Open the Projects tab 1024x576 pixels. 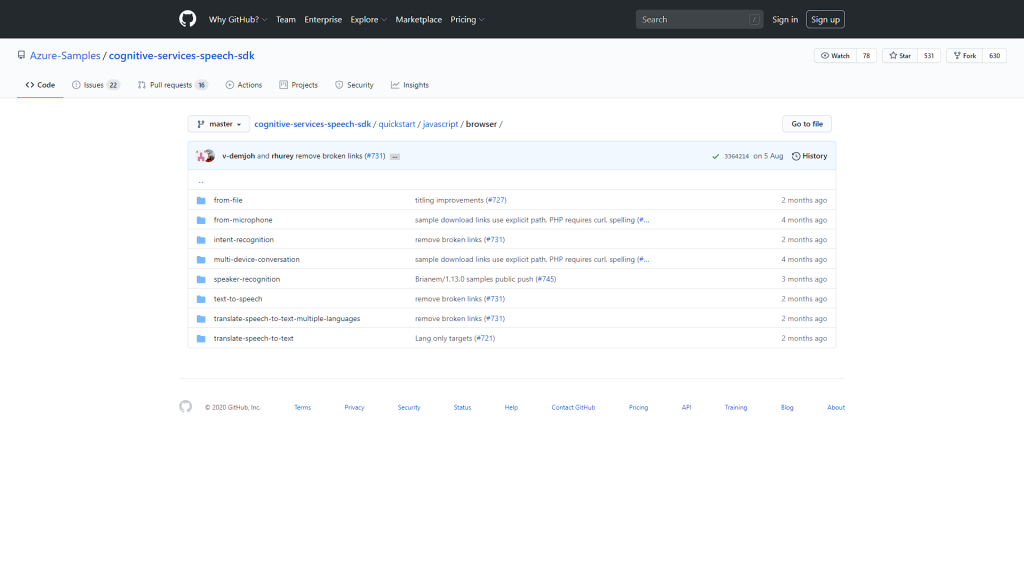[x=298, y=85]
